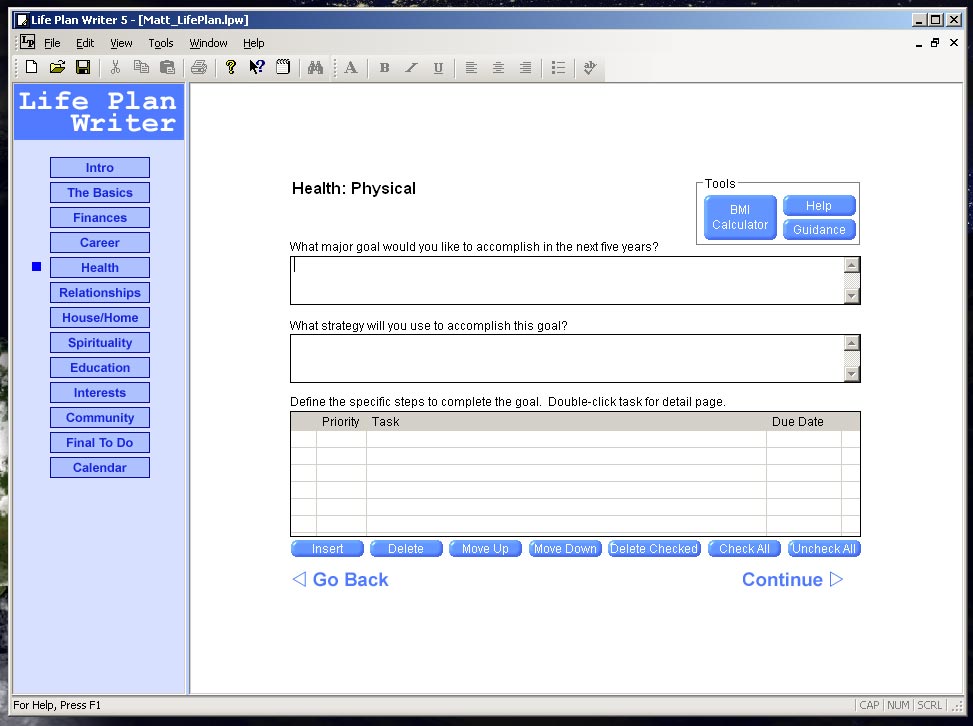
Task: Open the Help menu
Action: point(253,43)
